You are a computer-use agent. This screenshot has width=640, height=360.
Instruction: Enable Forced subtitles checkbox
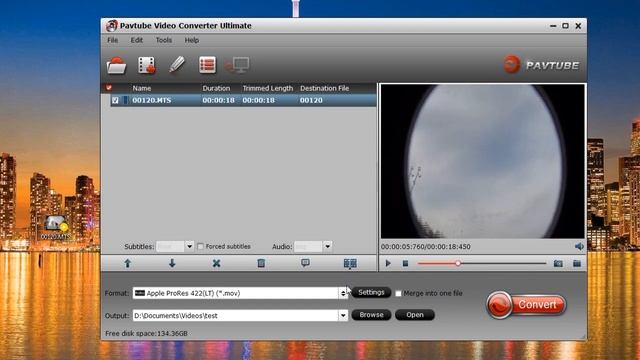coord(200,247)
